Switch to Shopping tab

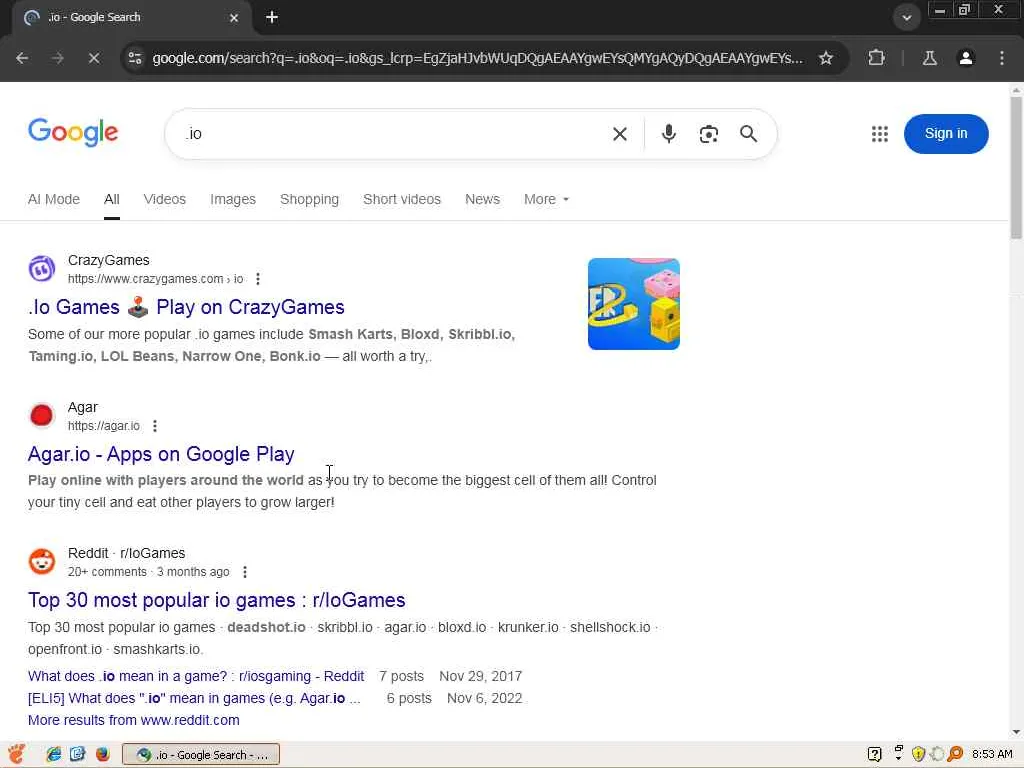(x=310, y=199)
